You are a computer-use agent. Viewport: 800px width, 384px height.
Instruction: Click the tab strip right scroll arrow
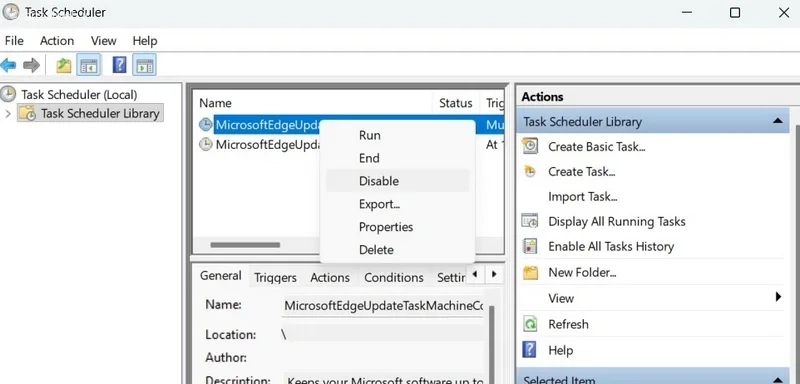494,274
